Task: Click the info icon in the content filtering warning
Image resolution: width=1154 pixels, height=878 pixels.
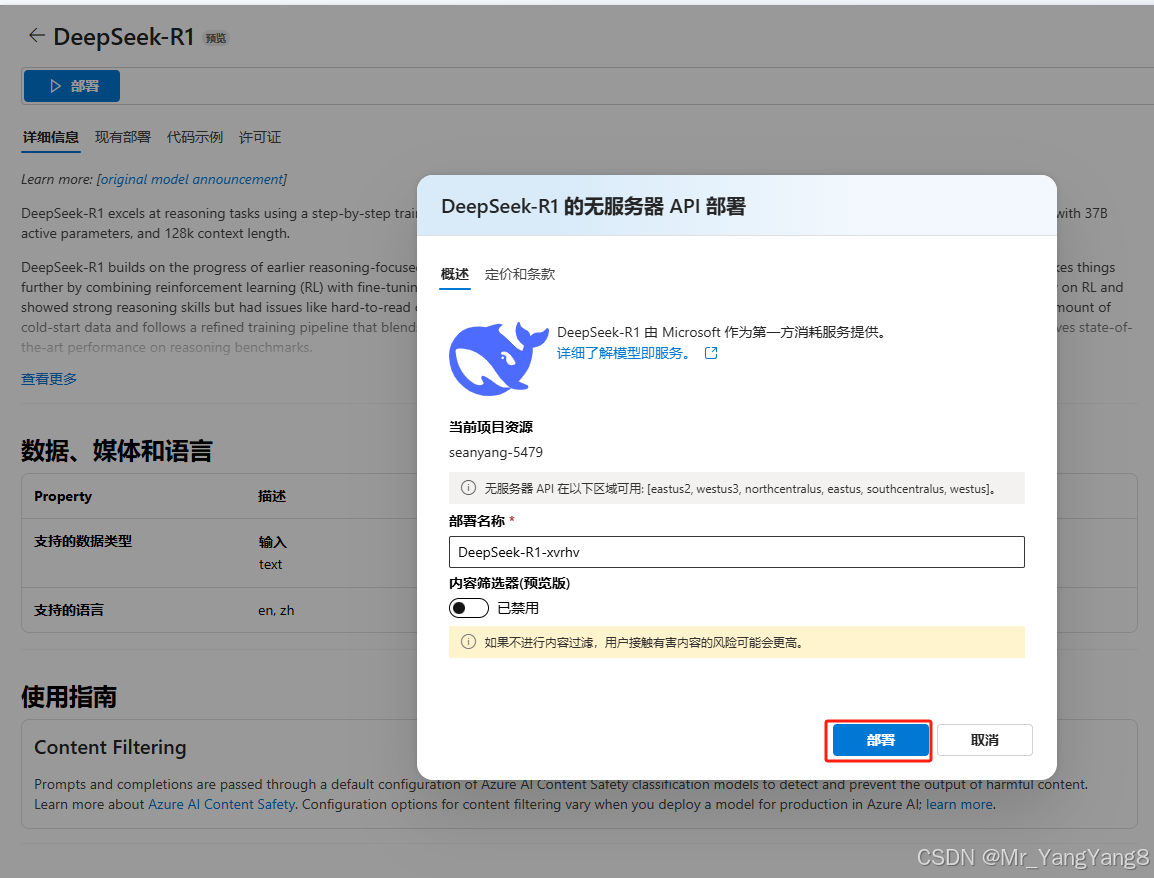Action: (x=468, y=642)
